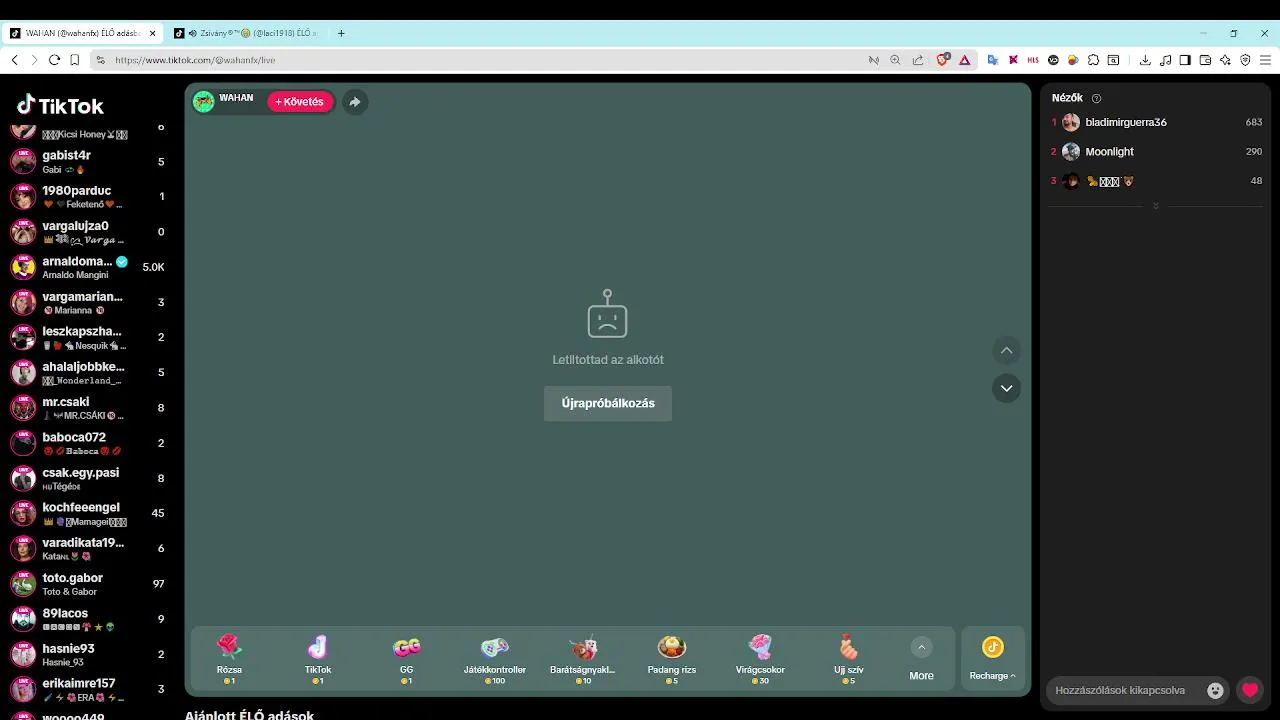Open csak.egy.pasi live channel
The image size is (1280, 720).
coord(90,478)
